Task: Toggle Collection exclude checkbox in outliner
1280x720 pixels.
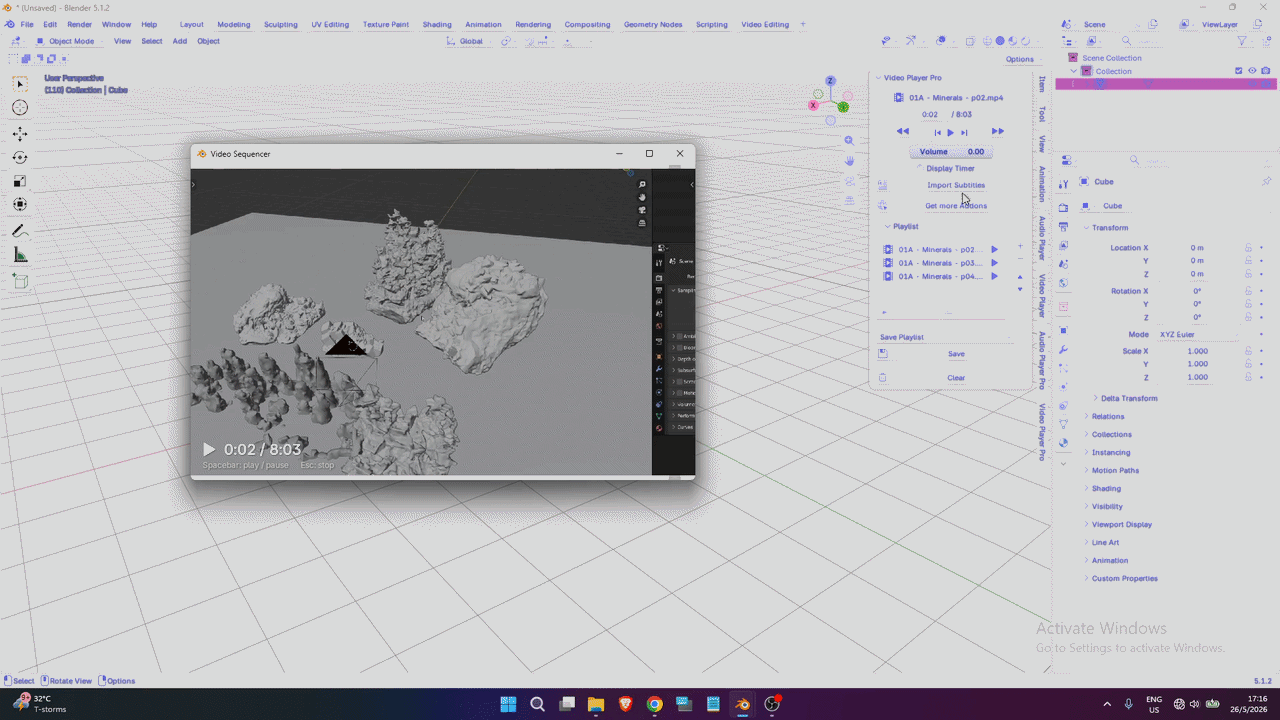Action: pyautogui.click(x=1239, y=71)
